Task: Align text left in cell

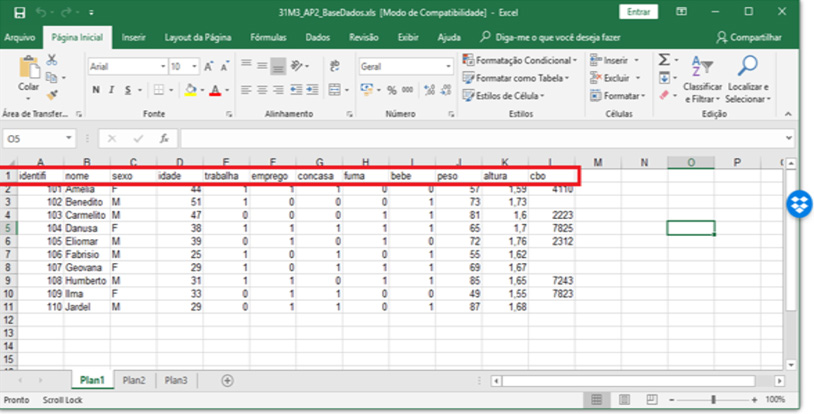Action: point(246,90)
